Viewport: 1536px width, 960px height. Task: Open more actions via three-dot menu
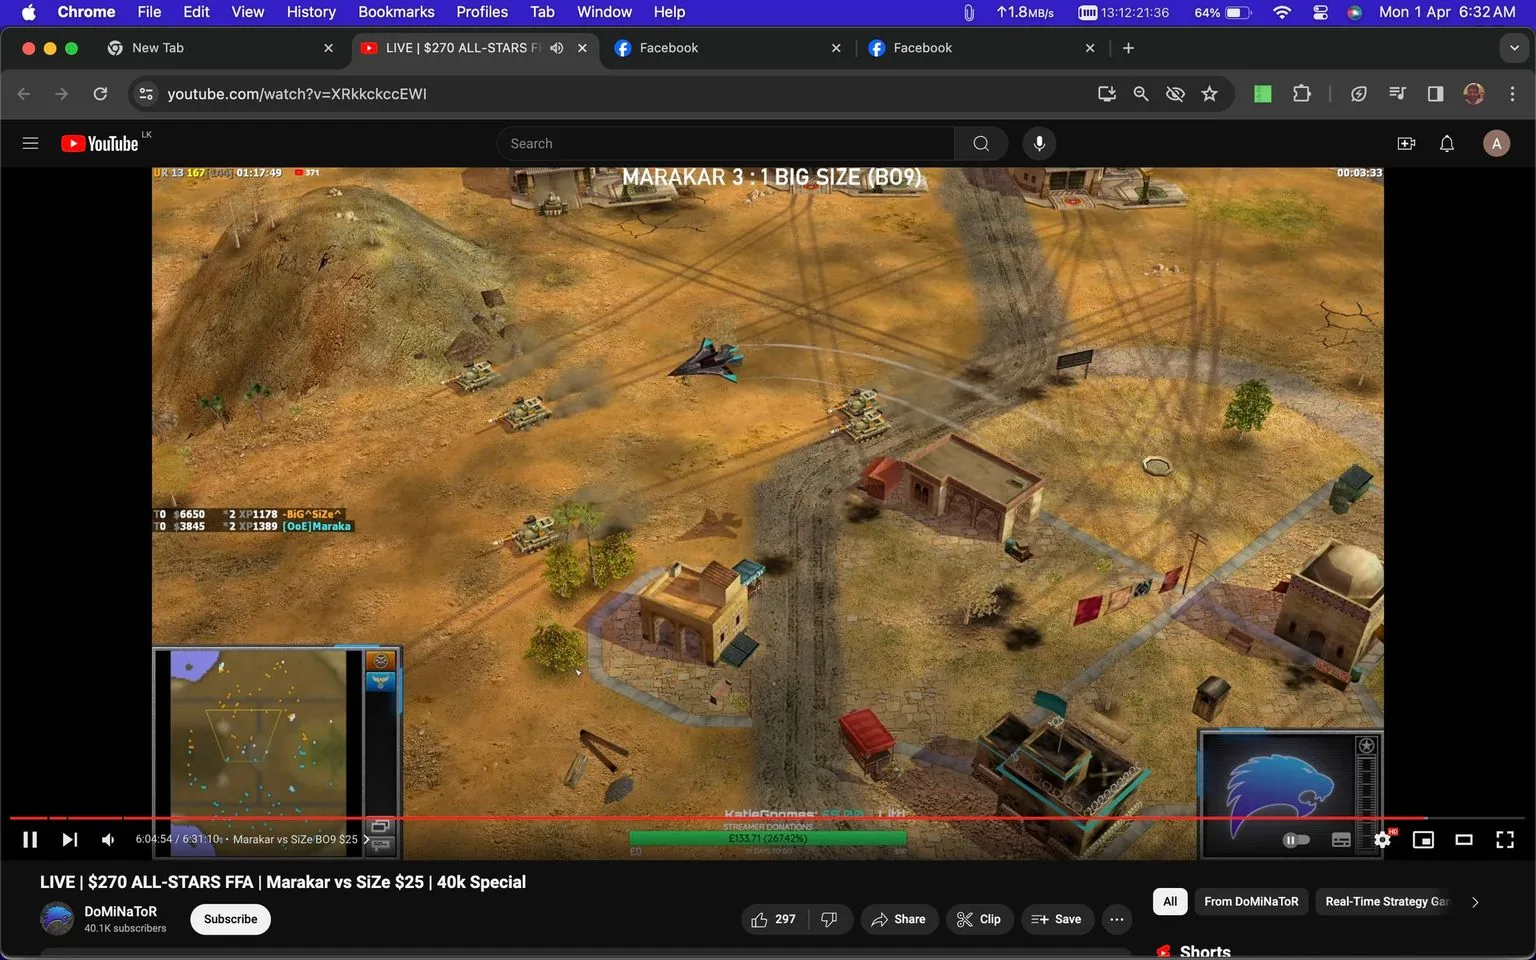[x=1115, y=918]
